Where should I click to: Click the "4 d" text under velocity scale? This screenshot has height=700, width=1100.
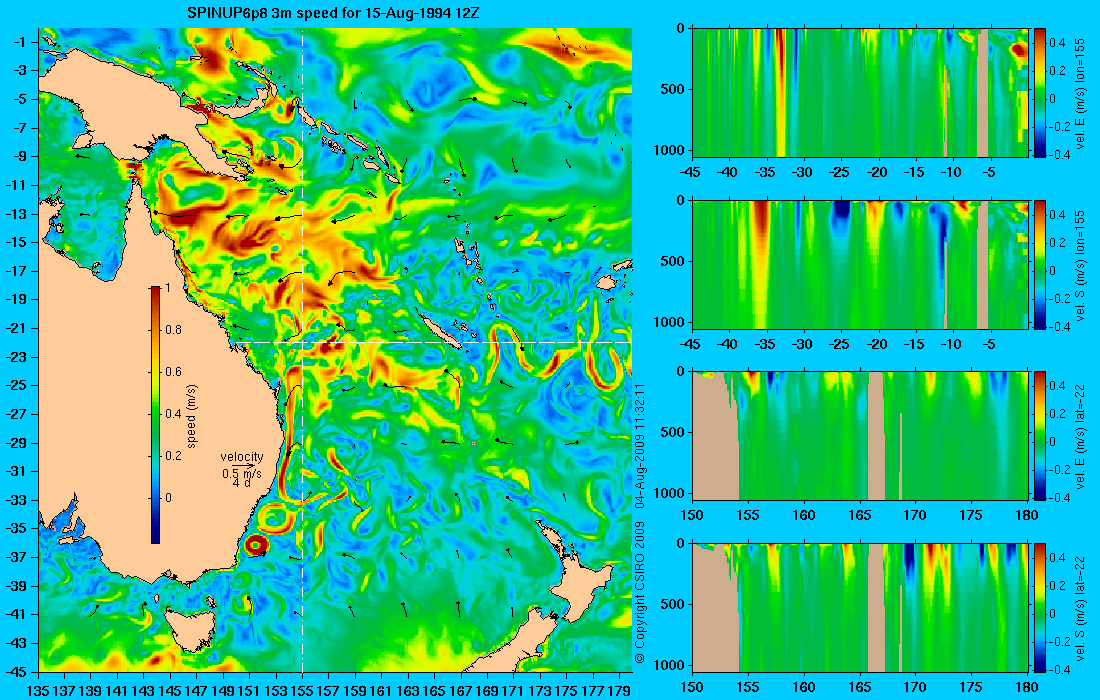242,483
